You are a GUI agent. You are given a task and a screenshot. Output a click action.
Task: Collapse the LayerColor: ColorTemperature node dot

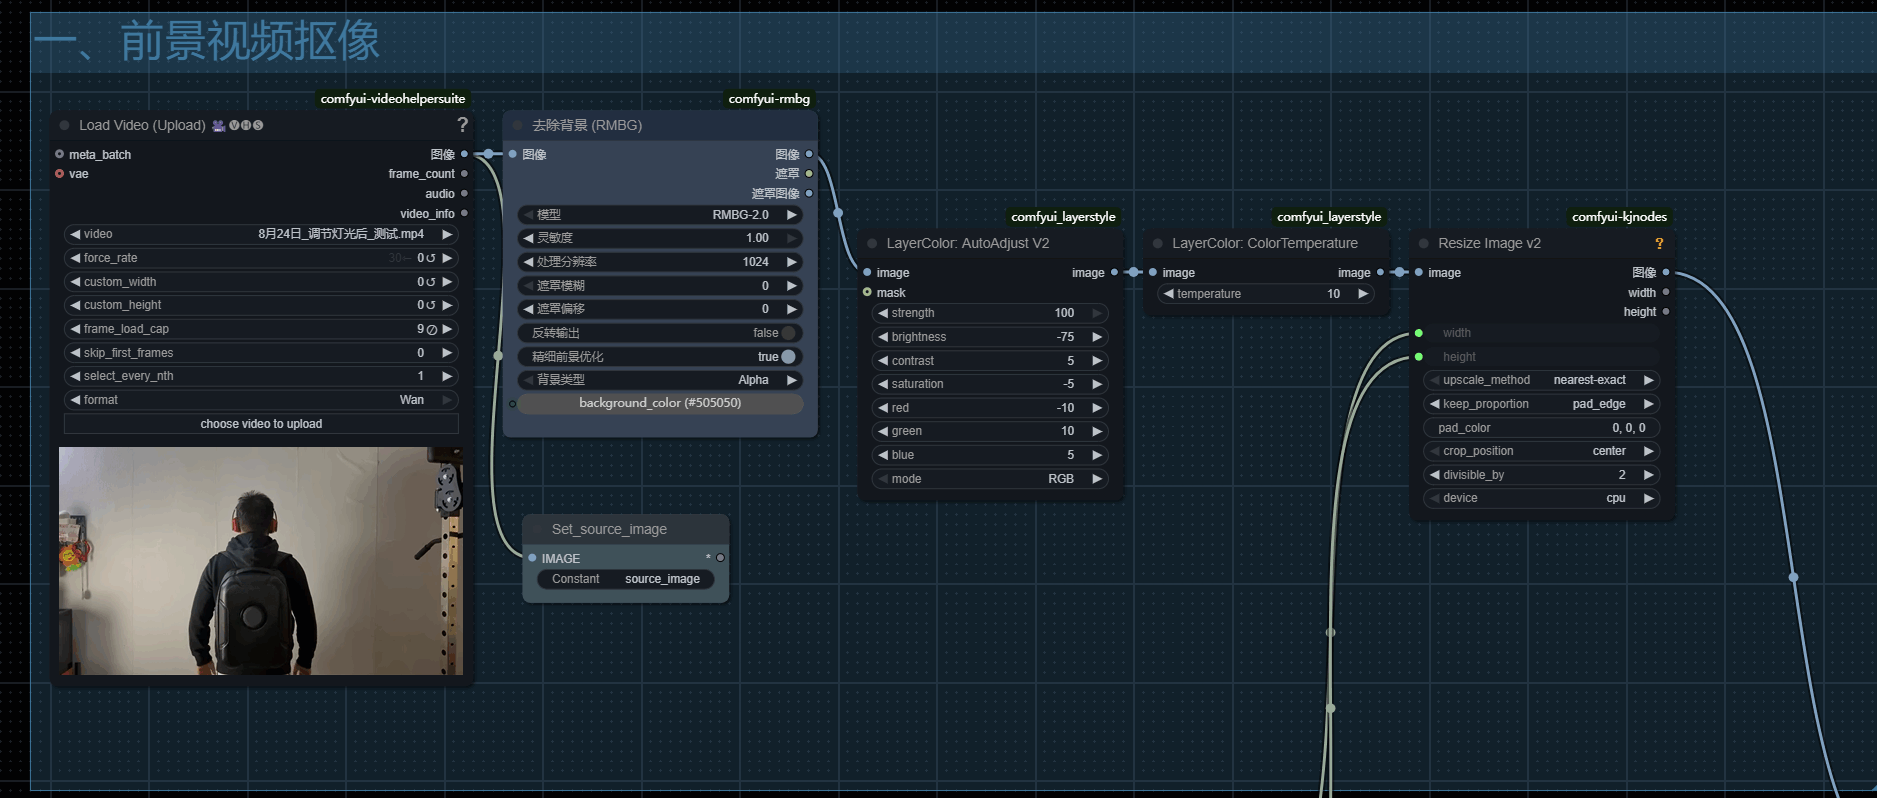click(1158, 244)
